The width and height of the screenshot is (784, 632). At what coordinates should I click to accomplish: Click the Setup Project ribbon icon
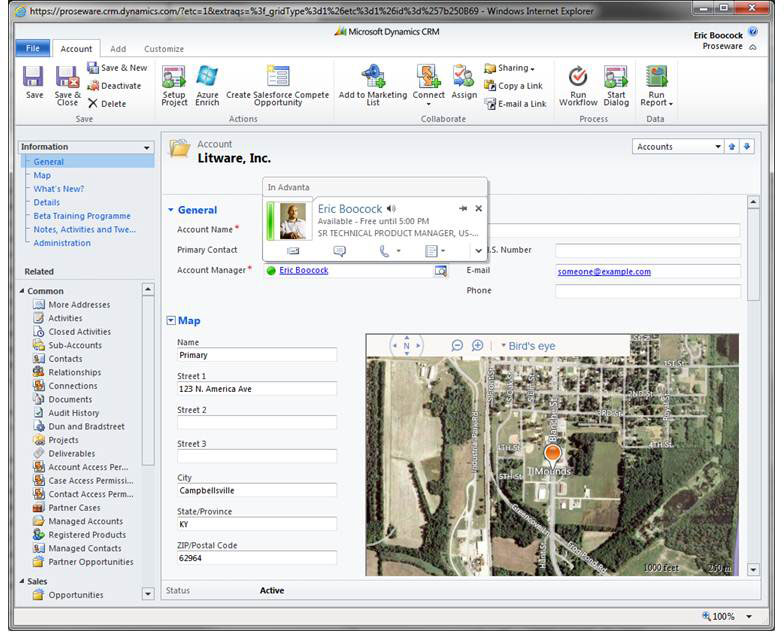pyautogui.click(x=174, y=78)
